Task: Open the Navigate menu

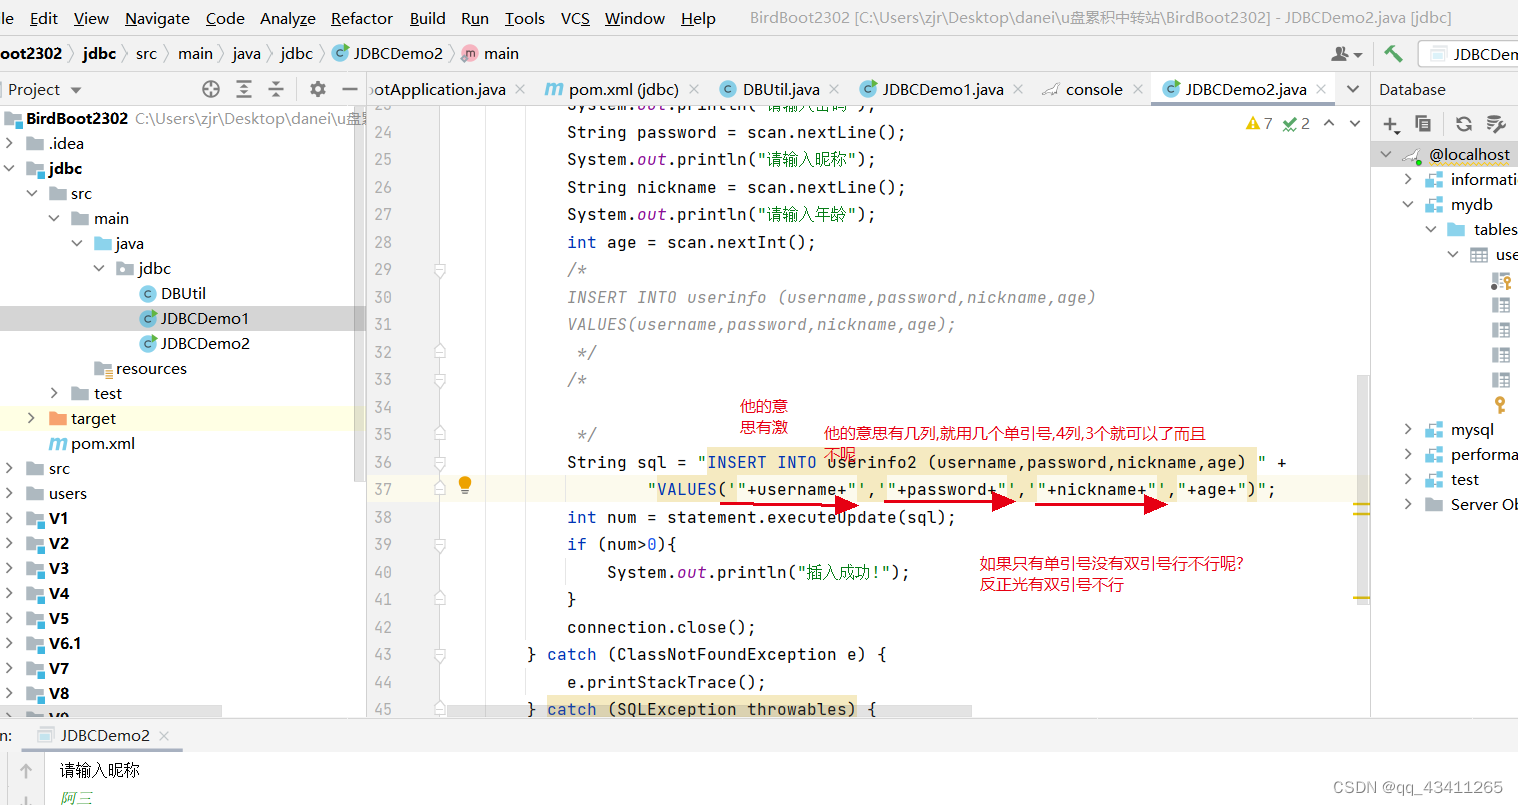Action: (157, 18)
